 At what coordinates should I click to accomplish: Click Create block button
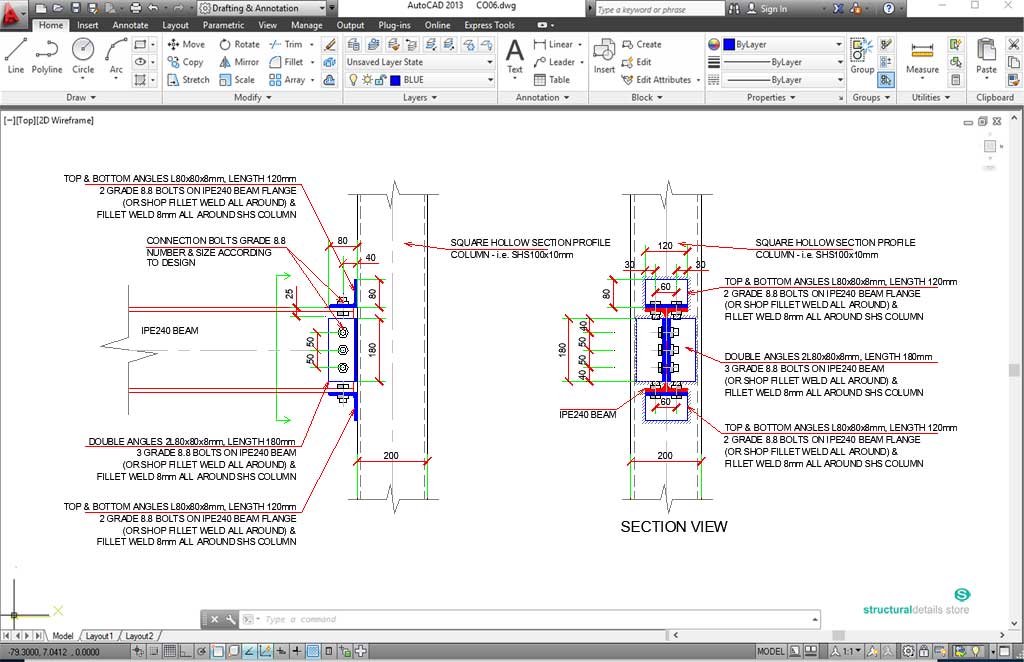click(642, 44)
